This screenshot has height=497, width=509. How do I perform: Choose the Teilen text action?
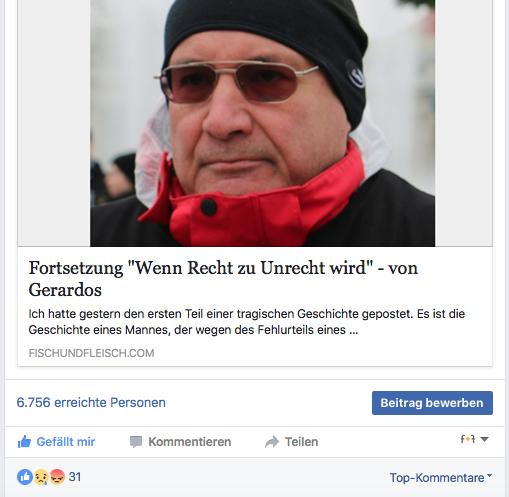pyautogui.click(x=301, y=442)
